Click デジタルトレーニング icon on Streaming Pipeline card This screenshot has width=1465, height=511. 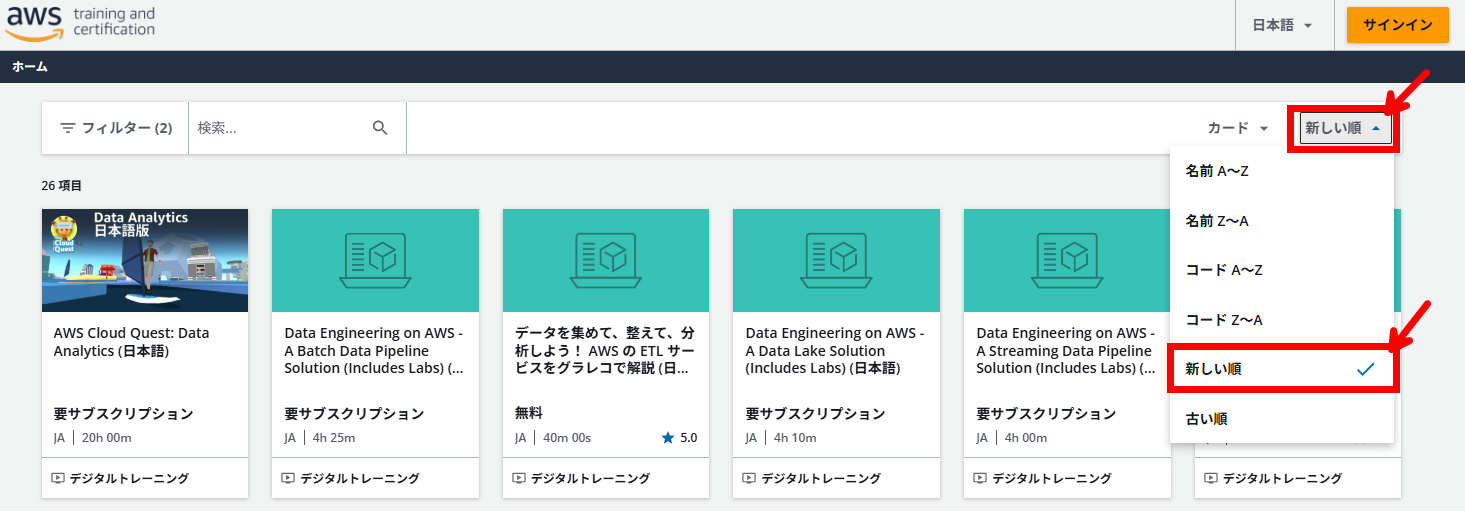coord(980,478)
